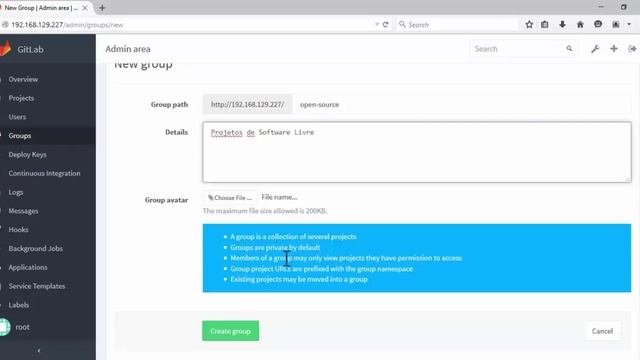
Task: Open Overview in sidebar
Action: 23,79
